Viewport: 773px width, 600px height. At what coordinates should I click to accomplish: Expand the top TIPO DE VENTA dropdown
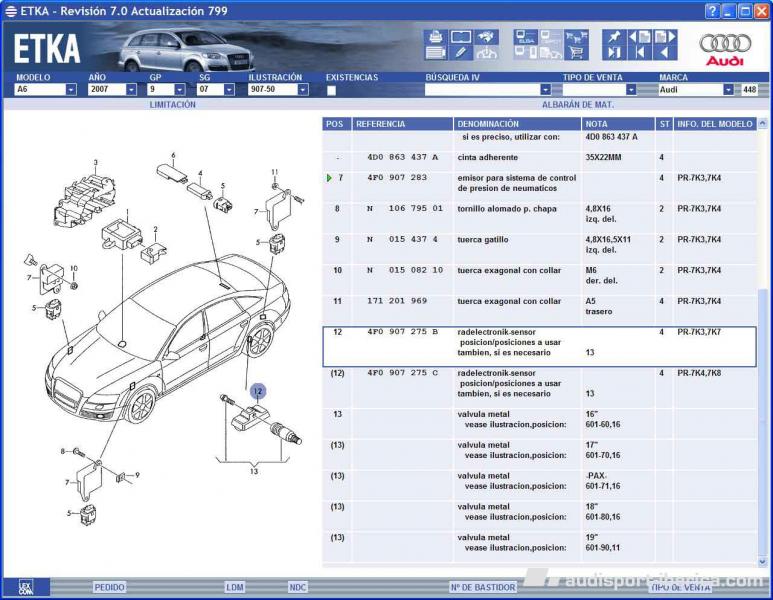point(631,89)
